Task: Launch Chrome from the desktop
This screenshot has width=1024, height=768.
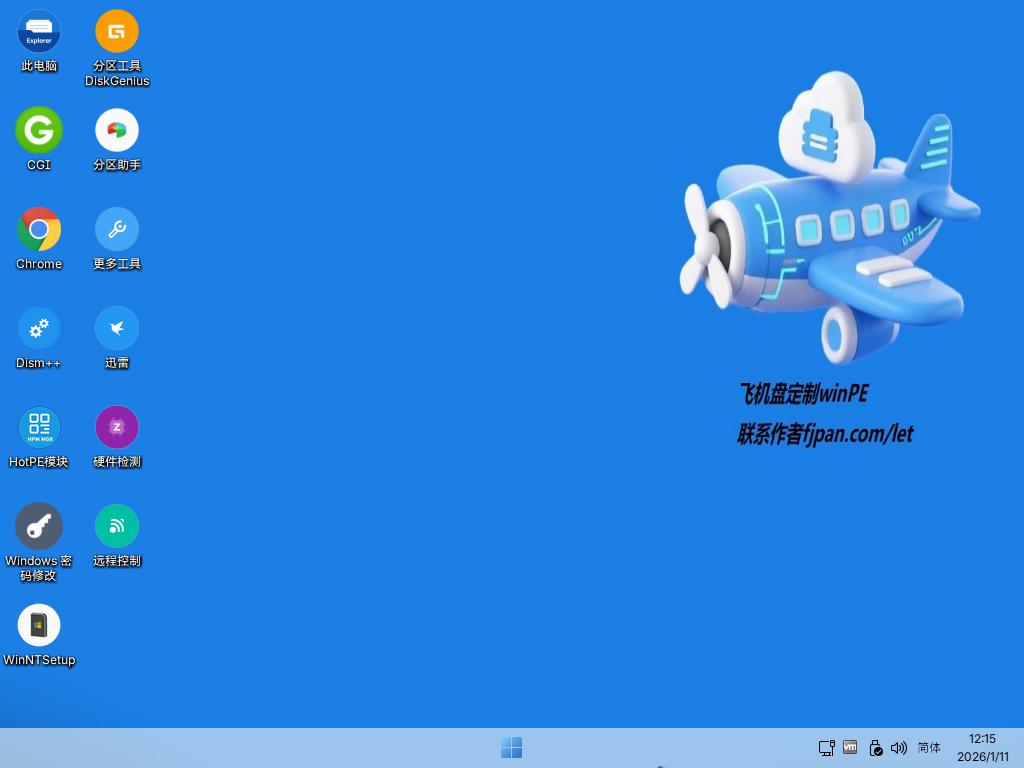Action: coord(39,229)
